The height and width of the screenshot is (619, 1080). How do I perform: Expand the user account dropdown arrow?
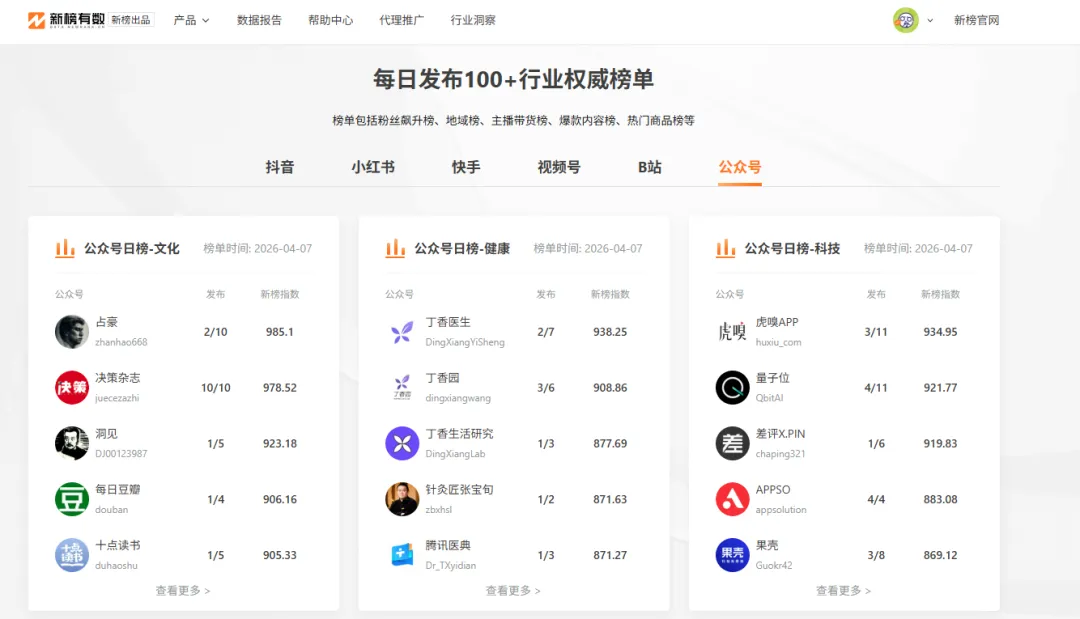click(x=930, y=21)
